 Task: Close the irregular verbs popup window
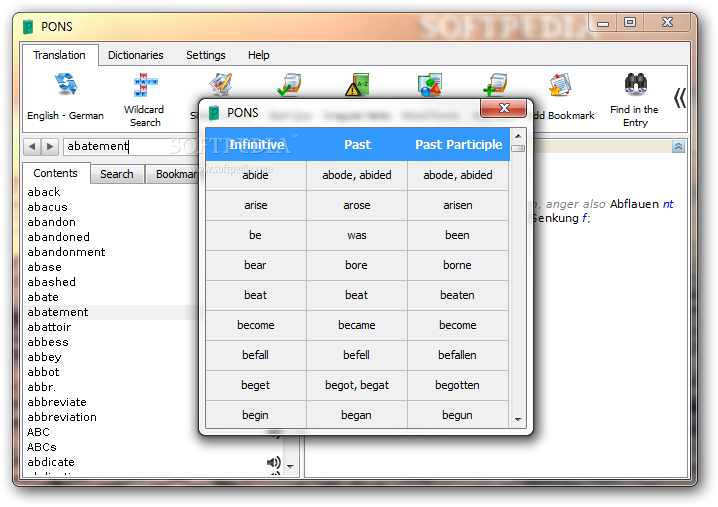[x=504, y=108]
